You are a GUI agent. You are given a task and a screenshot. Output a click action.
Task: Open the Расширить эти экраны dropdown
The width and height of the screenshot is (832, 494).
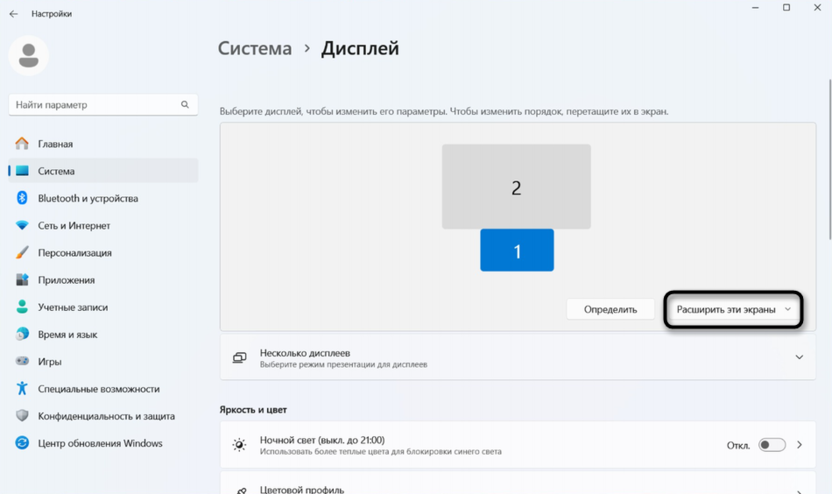tap(733, 309)
